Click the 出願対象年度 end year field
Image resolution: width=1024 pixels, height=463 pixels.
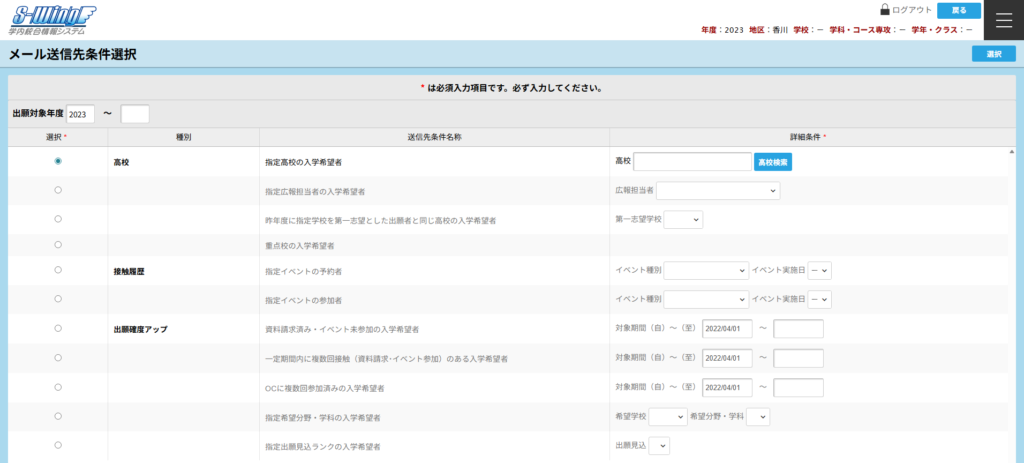(x=135, y=114)
